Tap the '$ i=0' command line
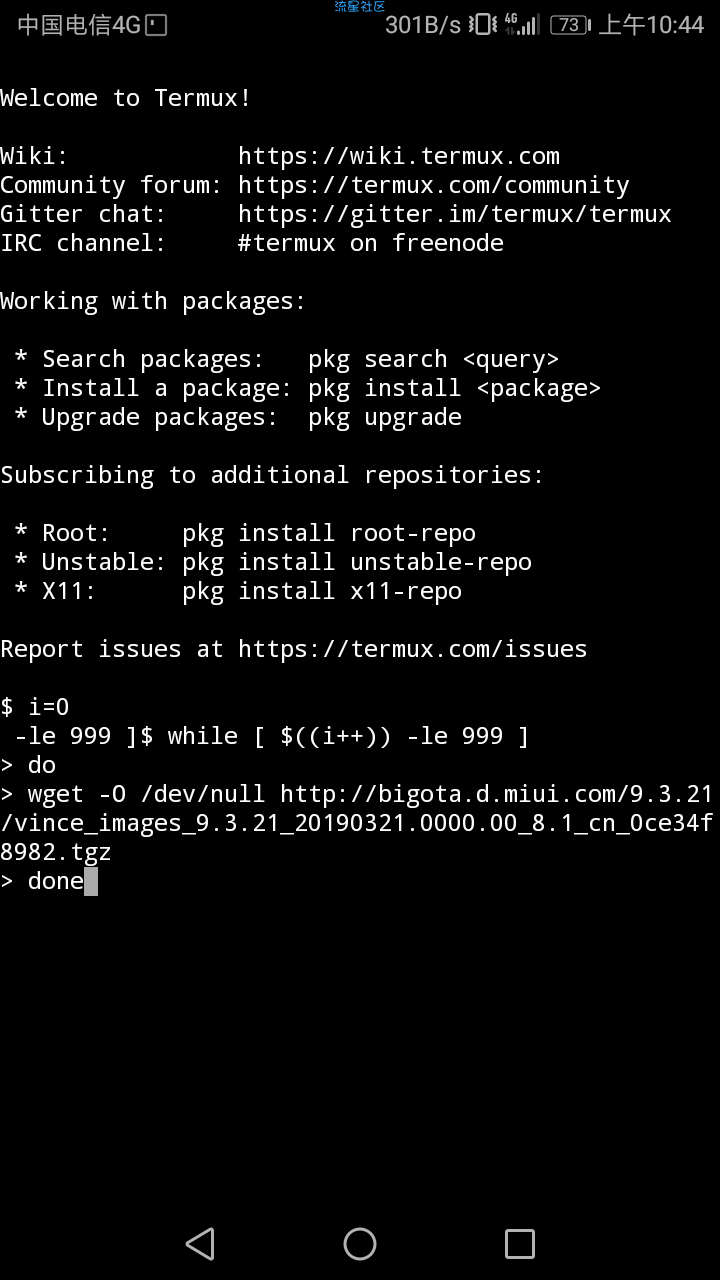Viewport: 720px width, 1280px height. coord(35,707)
